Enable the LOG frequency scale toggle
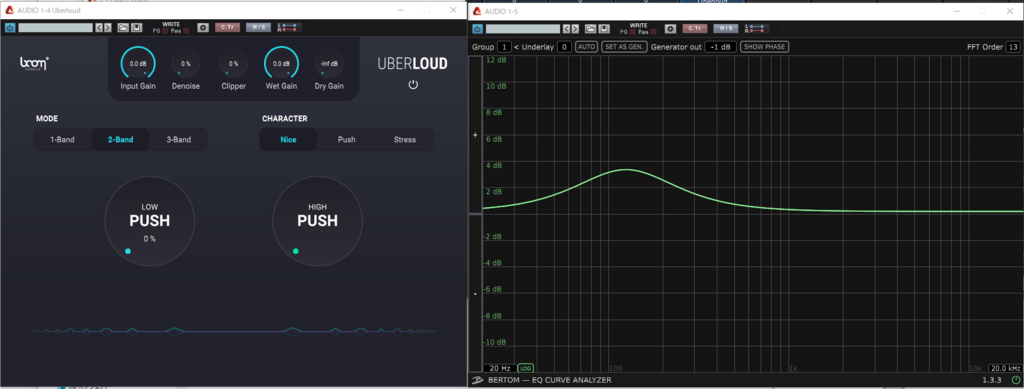 coord(525,368)
